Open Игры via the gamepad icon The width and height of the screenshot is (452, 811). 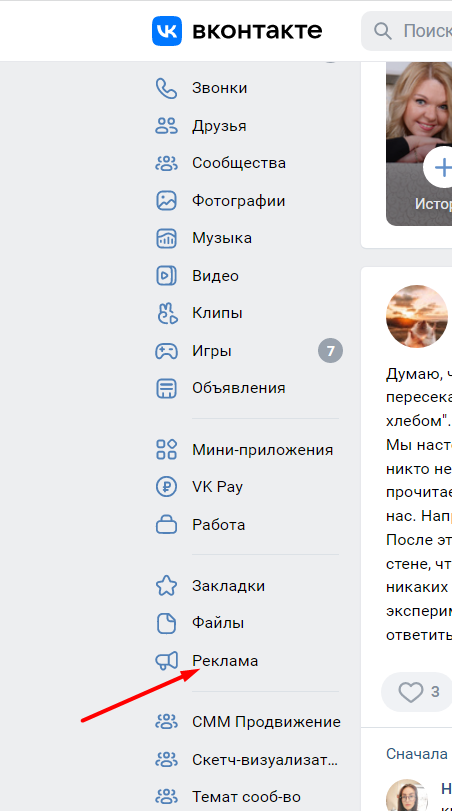(167, 351)
